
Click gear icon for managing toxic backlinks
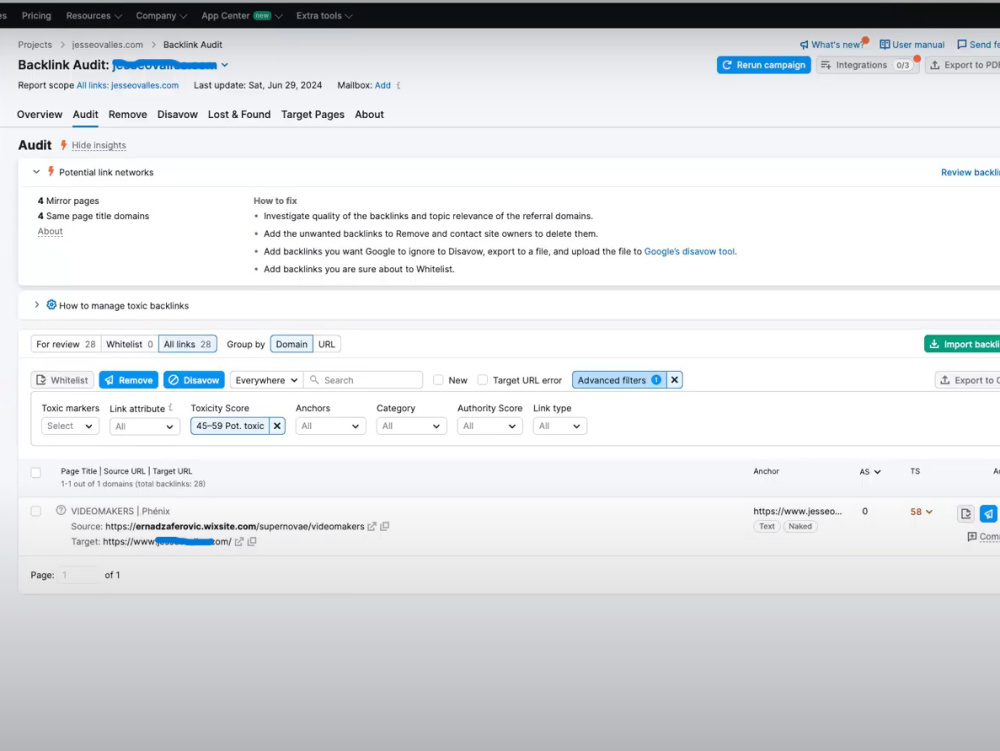pyautogui.click(x=52, y=305)
